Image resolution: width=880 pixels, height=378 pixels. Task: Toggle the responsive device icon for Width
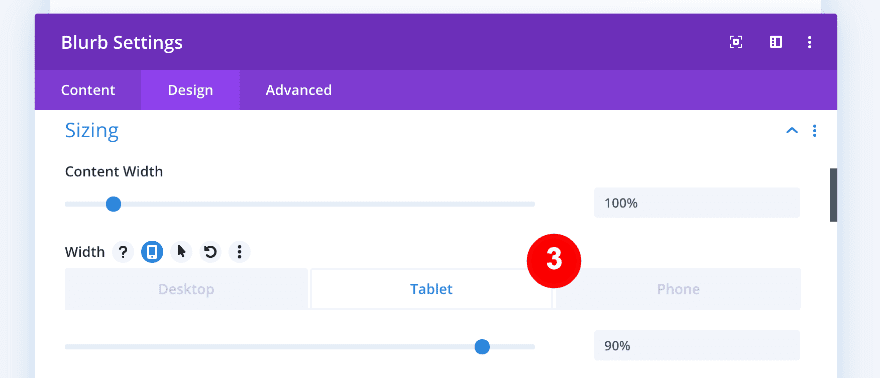(x=152, y=252)
